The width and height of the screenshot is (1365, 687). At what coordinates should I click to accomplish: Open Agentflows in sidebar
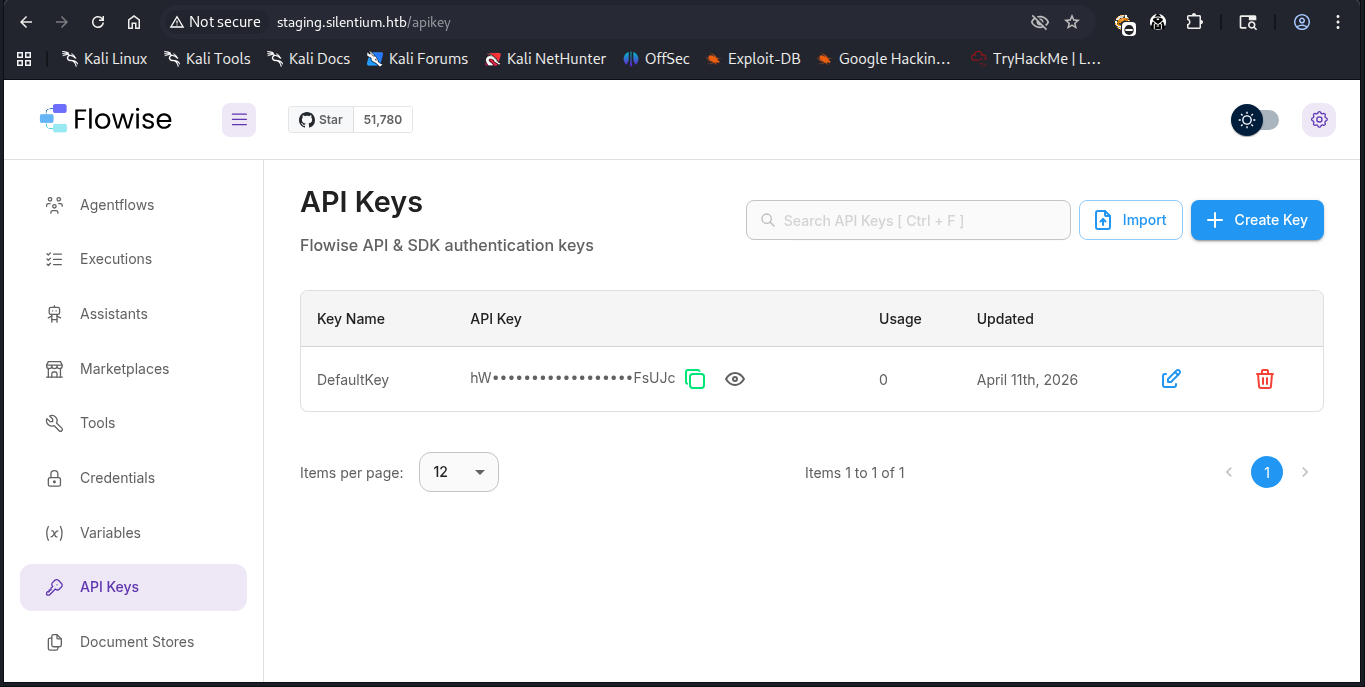tap(133, 205)
